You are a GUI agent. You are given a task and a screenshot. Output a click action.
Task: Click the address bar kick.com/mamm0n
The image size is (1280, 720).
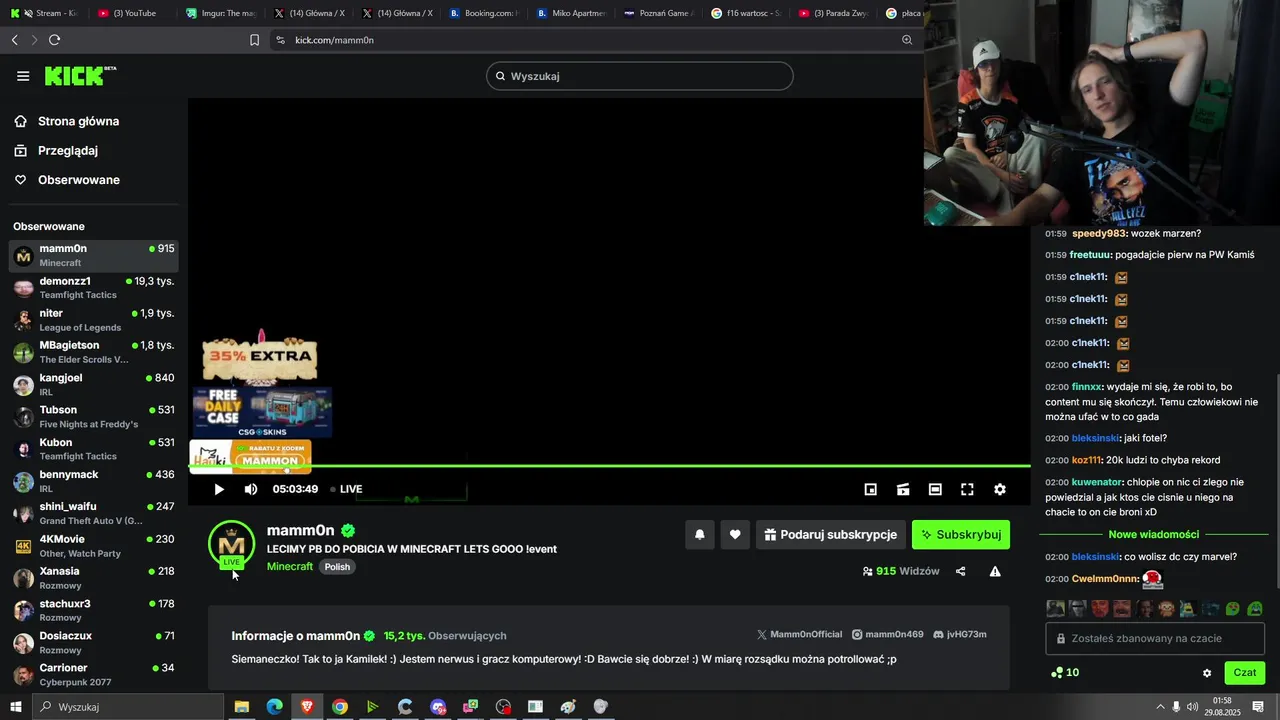point(334,40)
